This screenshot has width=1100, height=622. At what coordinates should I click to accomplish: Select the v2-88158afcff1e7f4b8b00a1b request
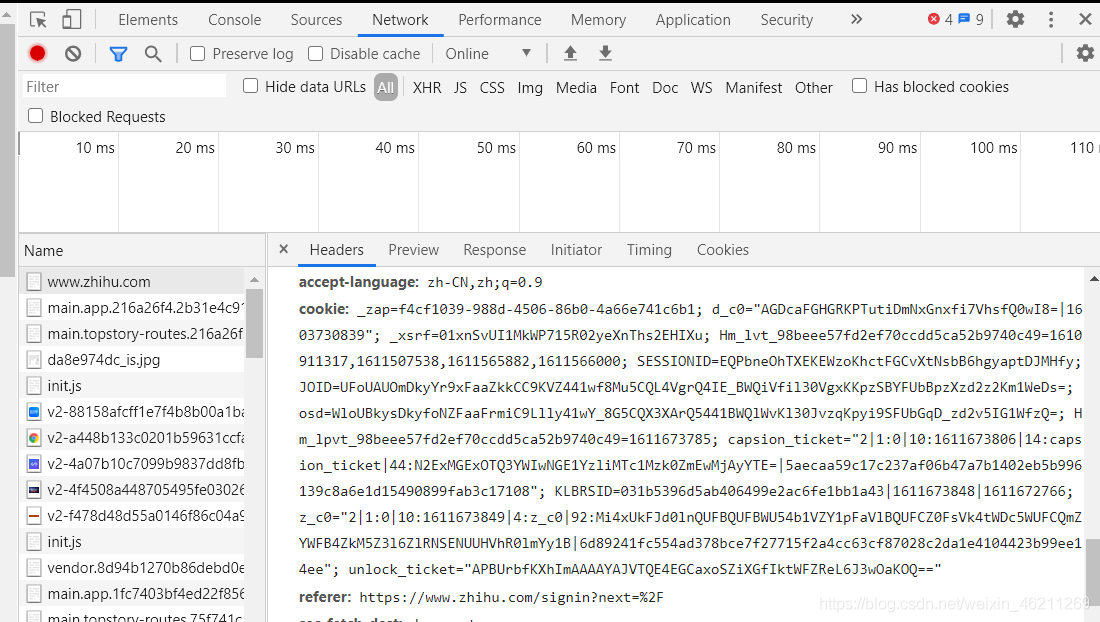(133, 412)
